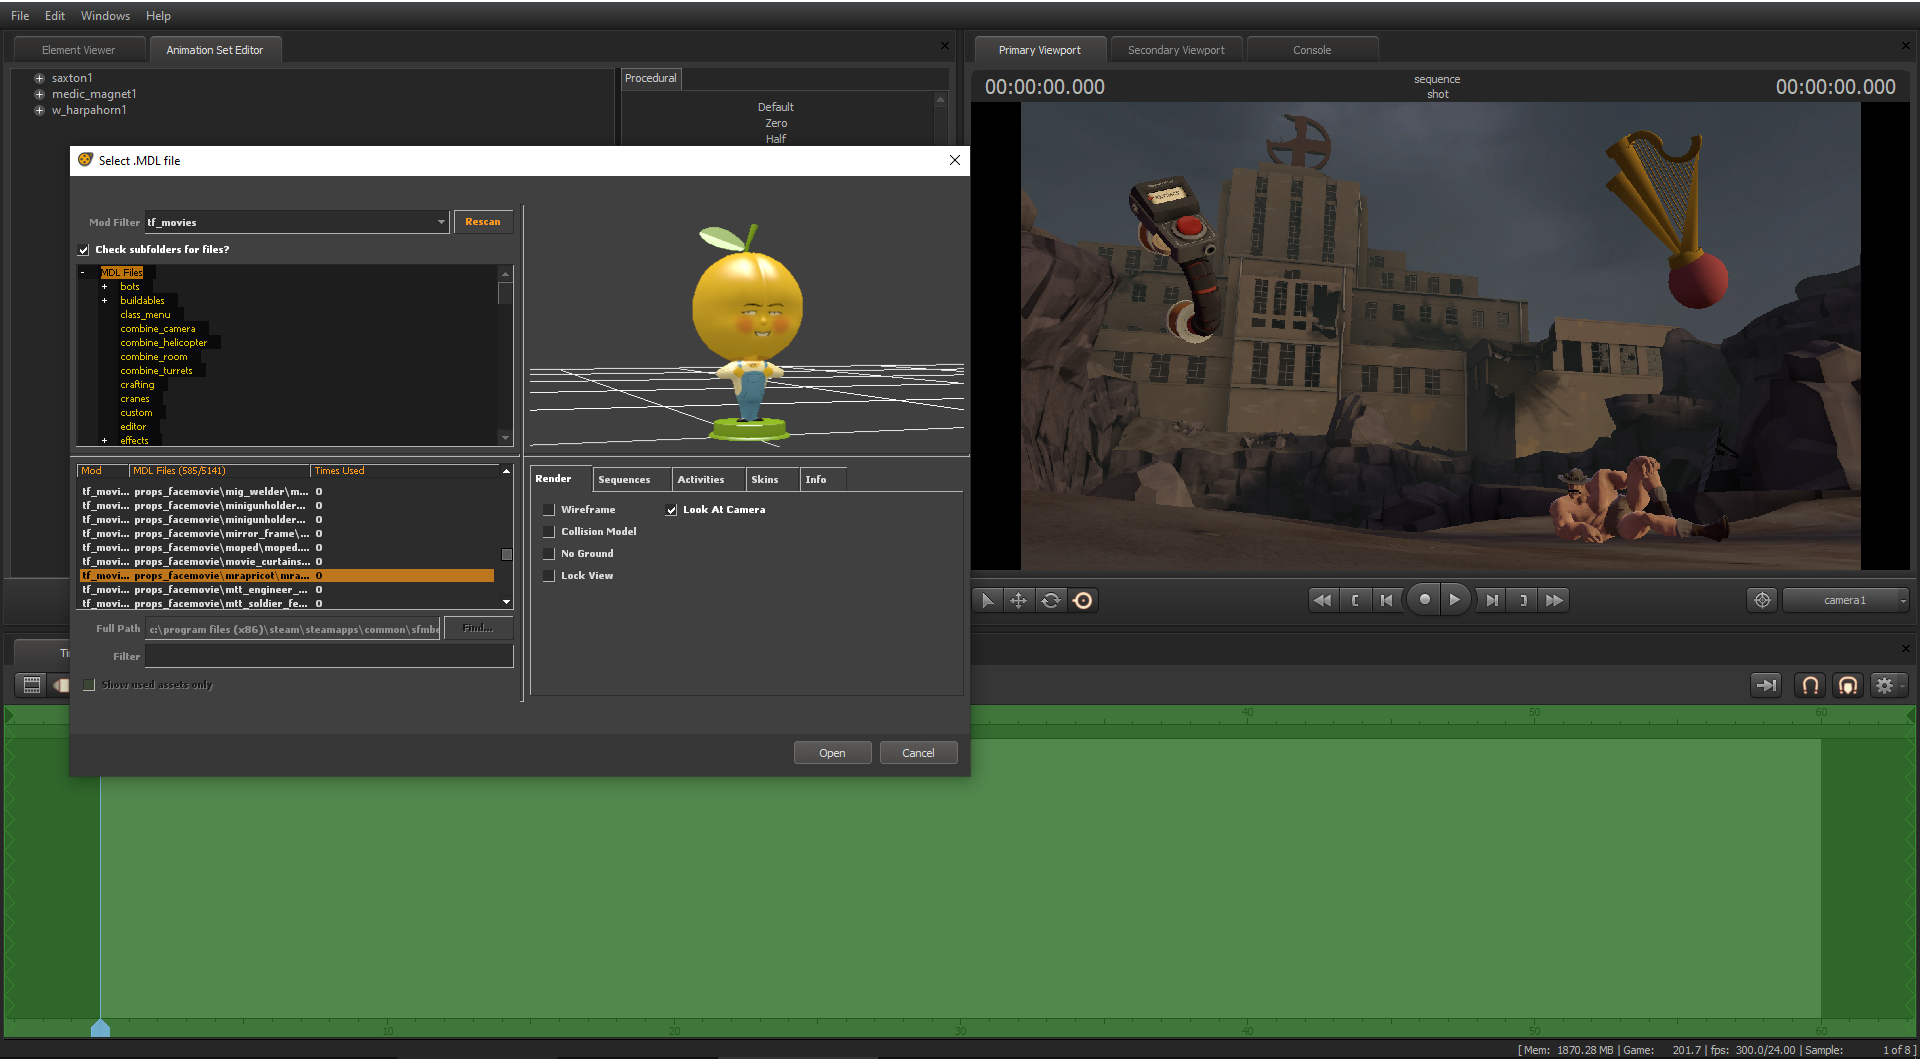Image resolution: width=1920 pixels, height=1059 pixels.
Task: Start recording with the record button
Action: pos(1424,599)
